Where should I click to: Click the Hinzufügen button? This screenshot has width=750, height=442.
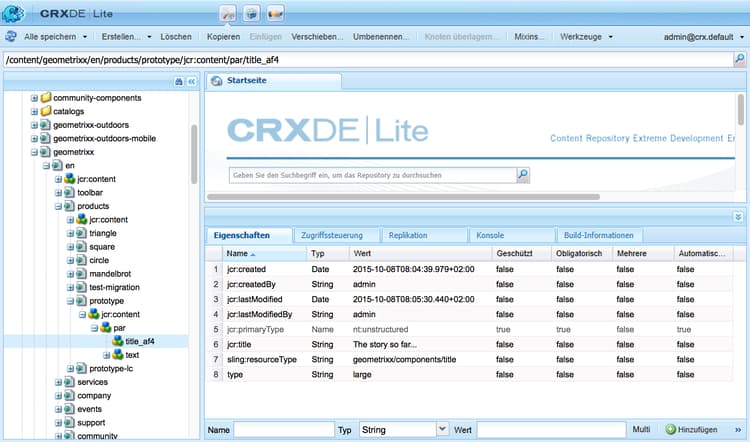pyautogui.click(x=692, y=430)
